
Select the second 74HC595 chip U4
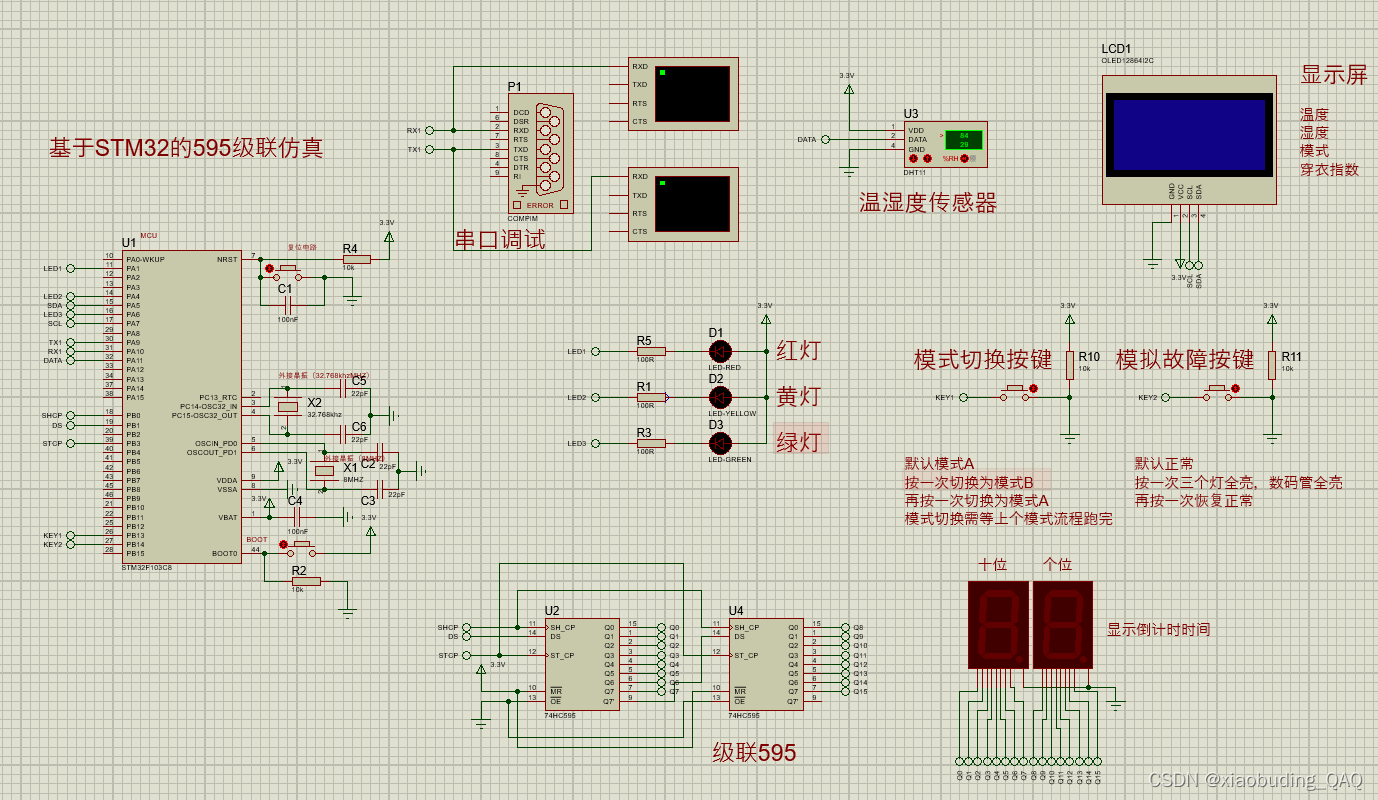click(x=764, y=663)
